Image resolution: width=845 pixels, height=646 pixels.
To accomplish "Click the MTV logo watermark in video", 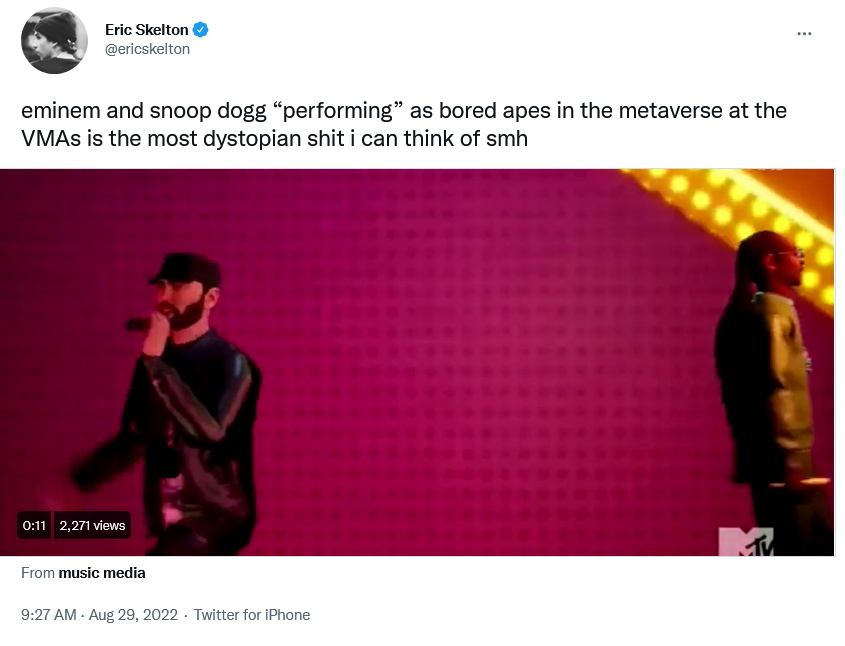I will (x=746, y=541).
